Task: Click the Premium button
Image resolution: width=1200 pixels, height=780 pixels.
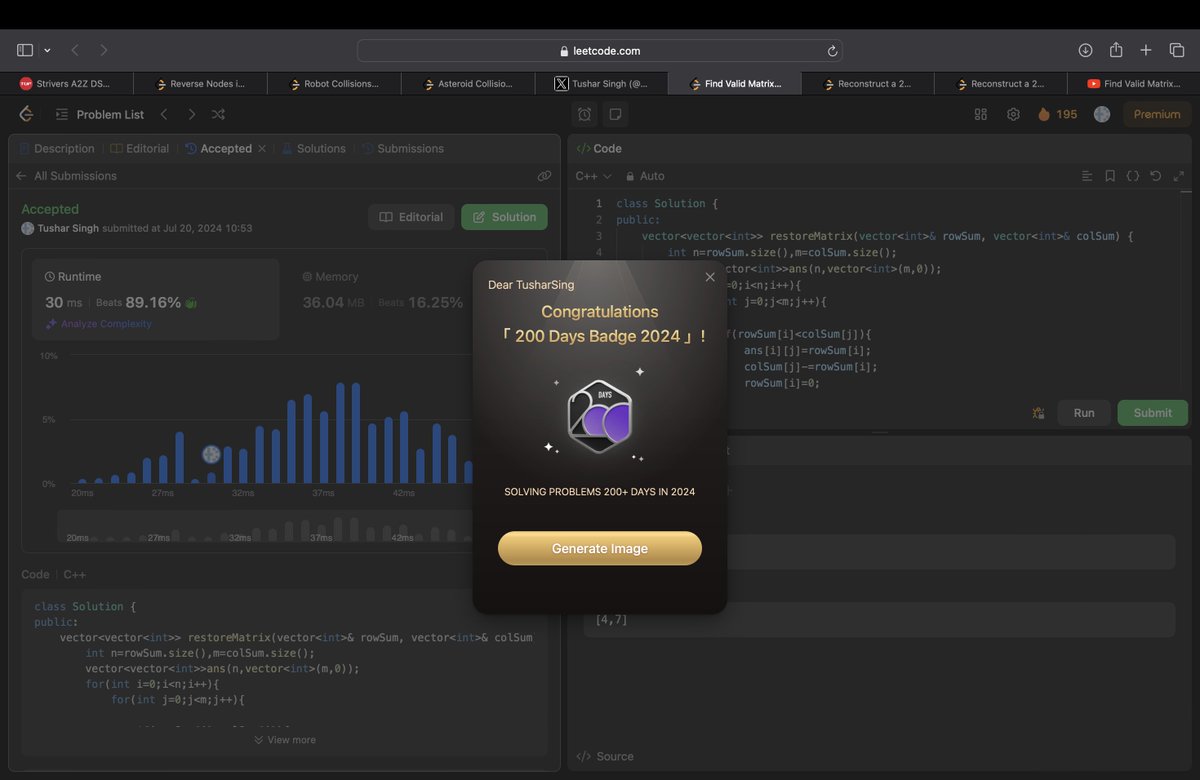Action: pos(1157,114)
